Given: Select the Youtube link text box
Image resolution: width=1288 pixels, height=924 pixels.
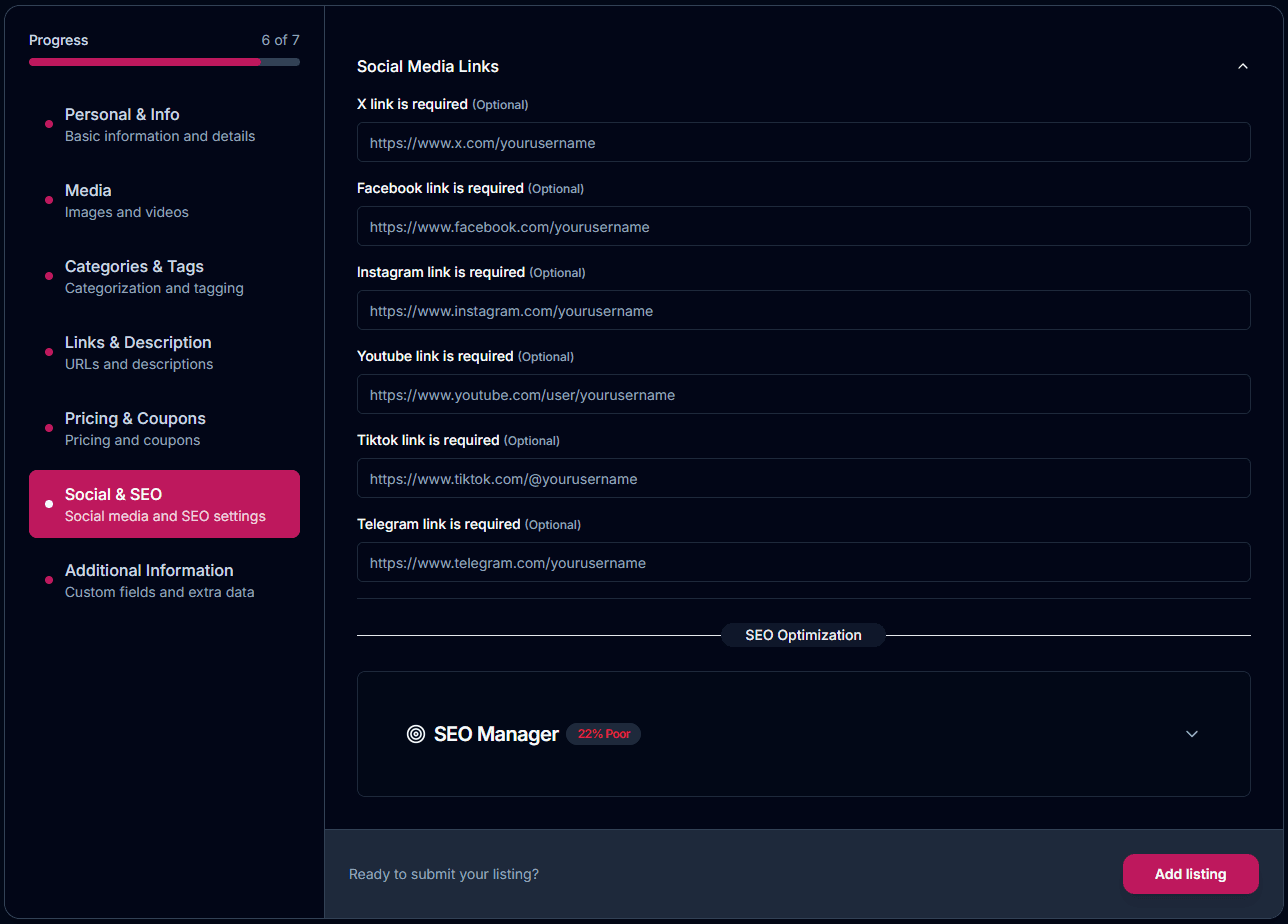Looking at the screenshot, I should (803, 394).
